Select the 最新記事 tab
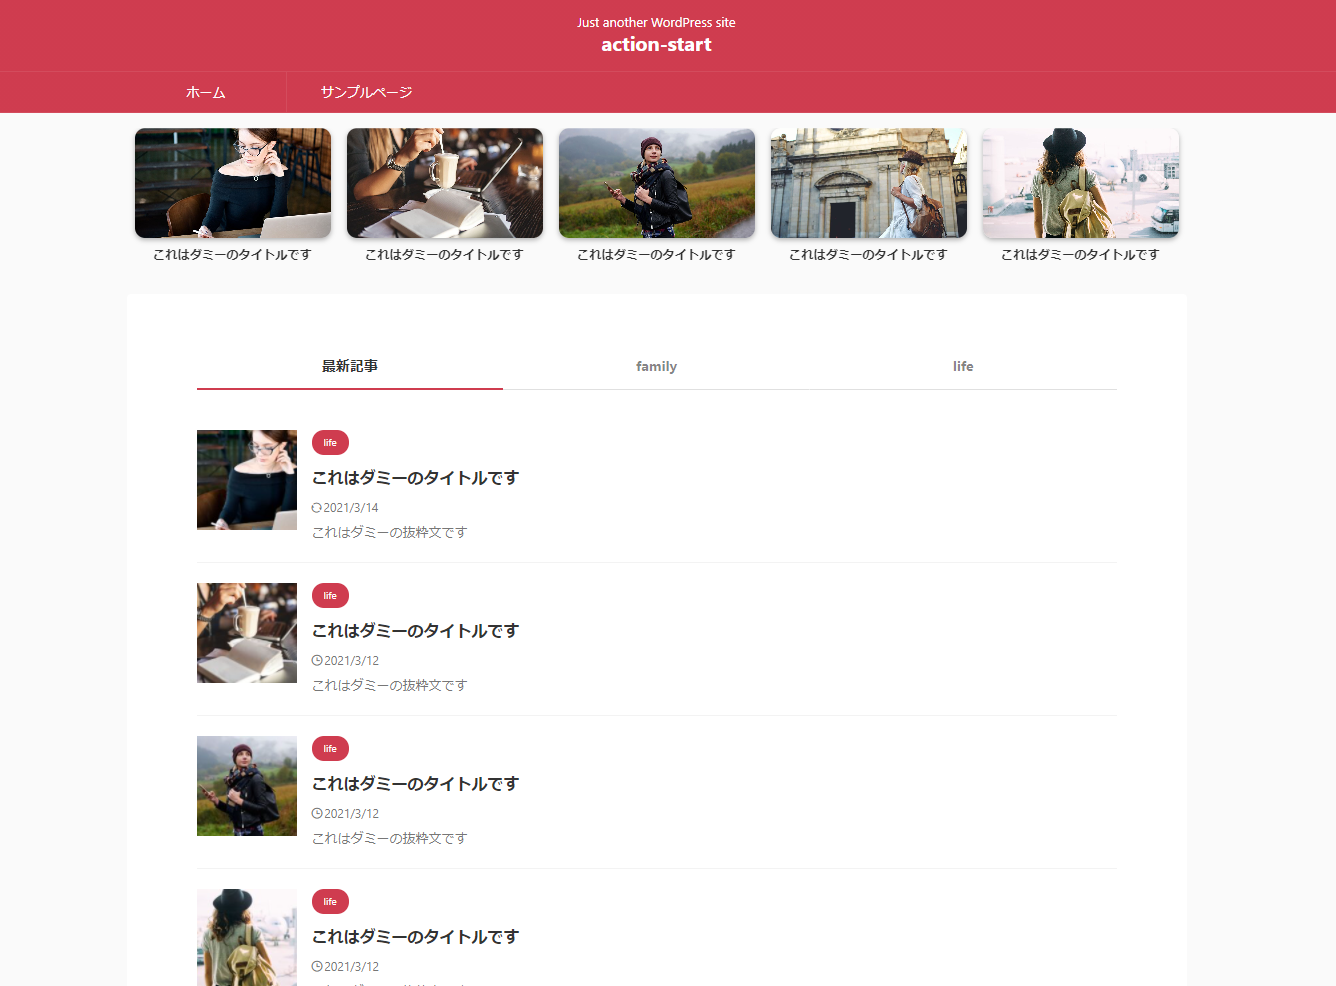 pyautogui.click(x=350, y=367)
